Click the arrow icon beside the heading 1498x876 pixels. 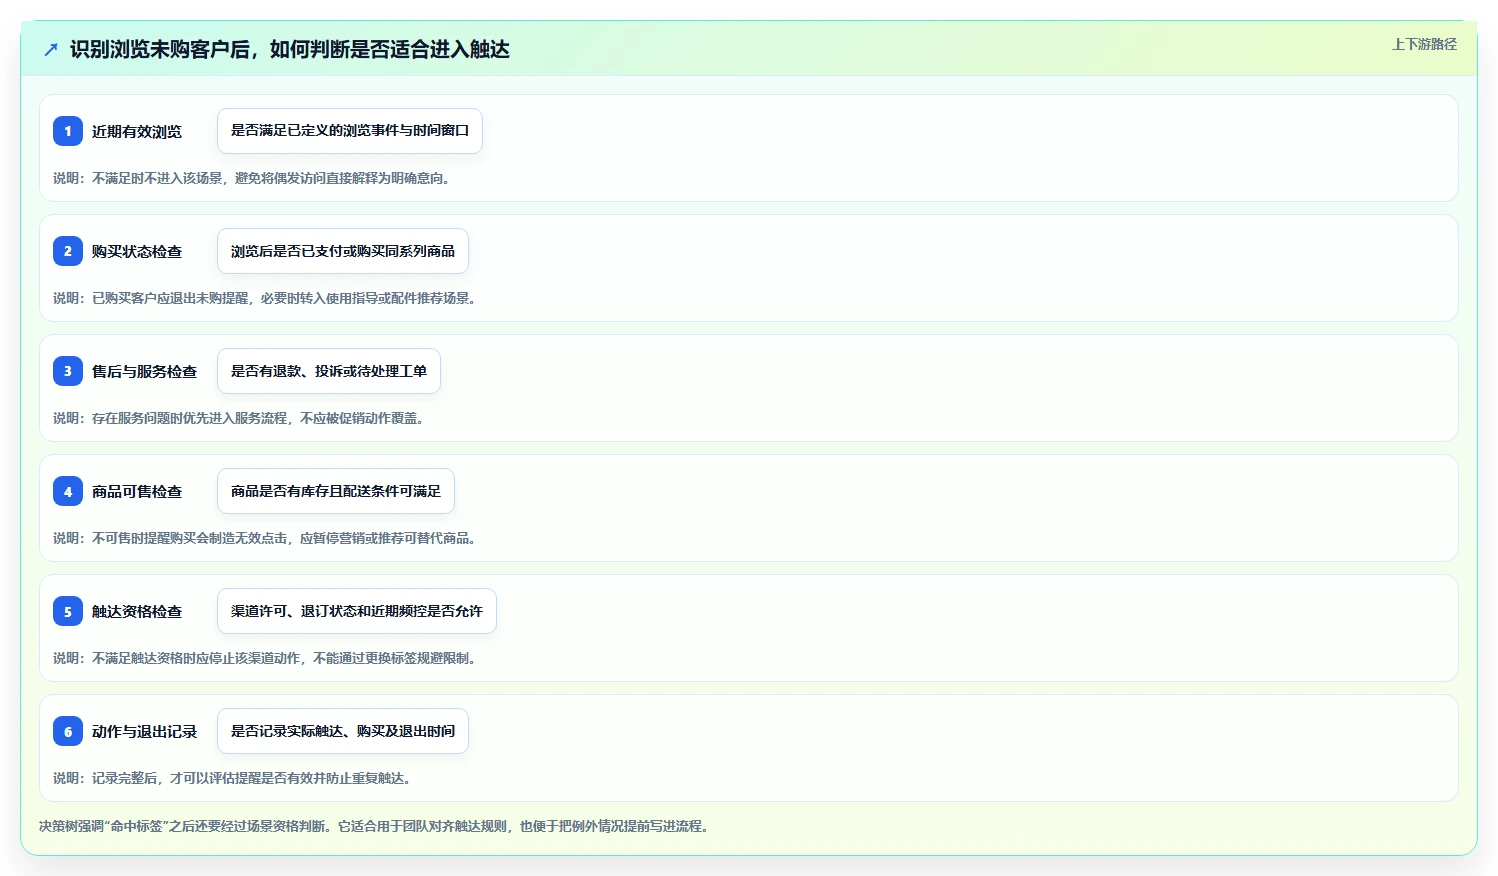pyautogui.click(x=51, y=49)
